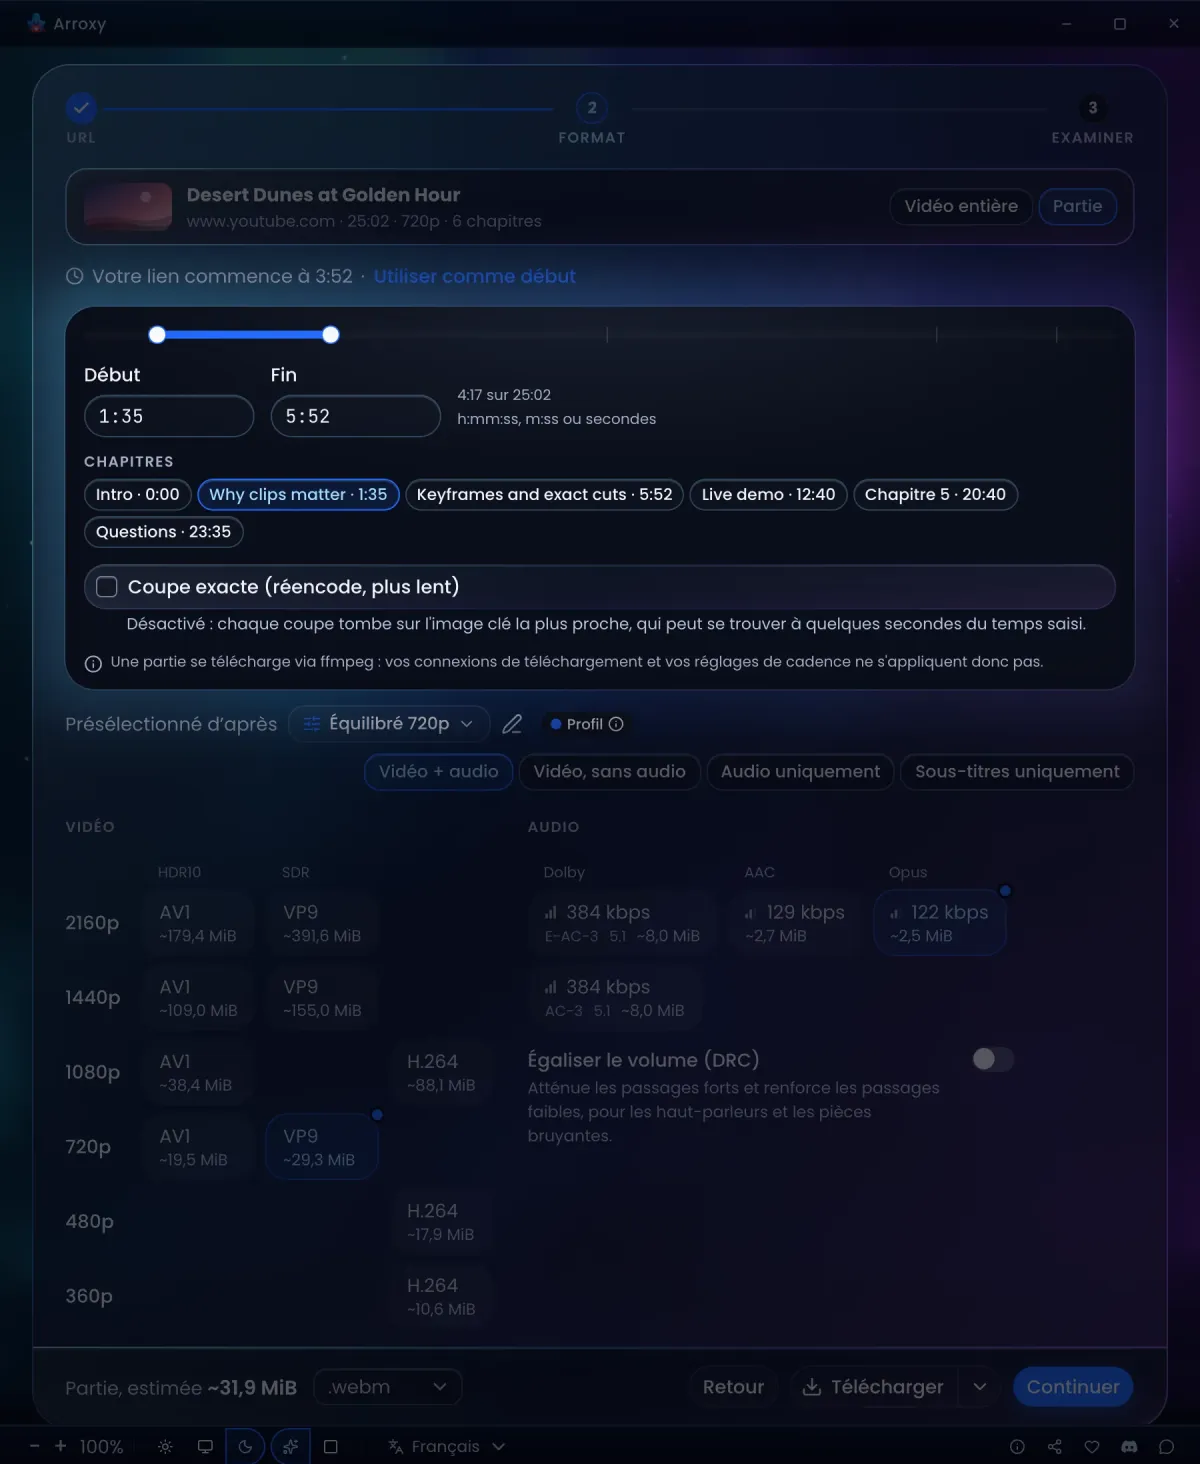
Task: Enable the Coupe exacte checkbox
Action: point(107,587)
